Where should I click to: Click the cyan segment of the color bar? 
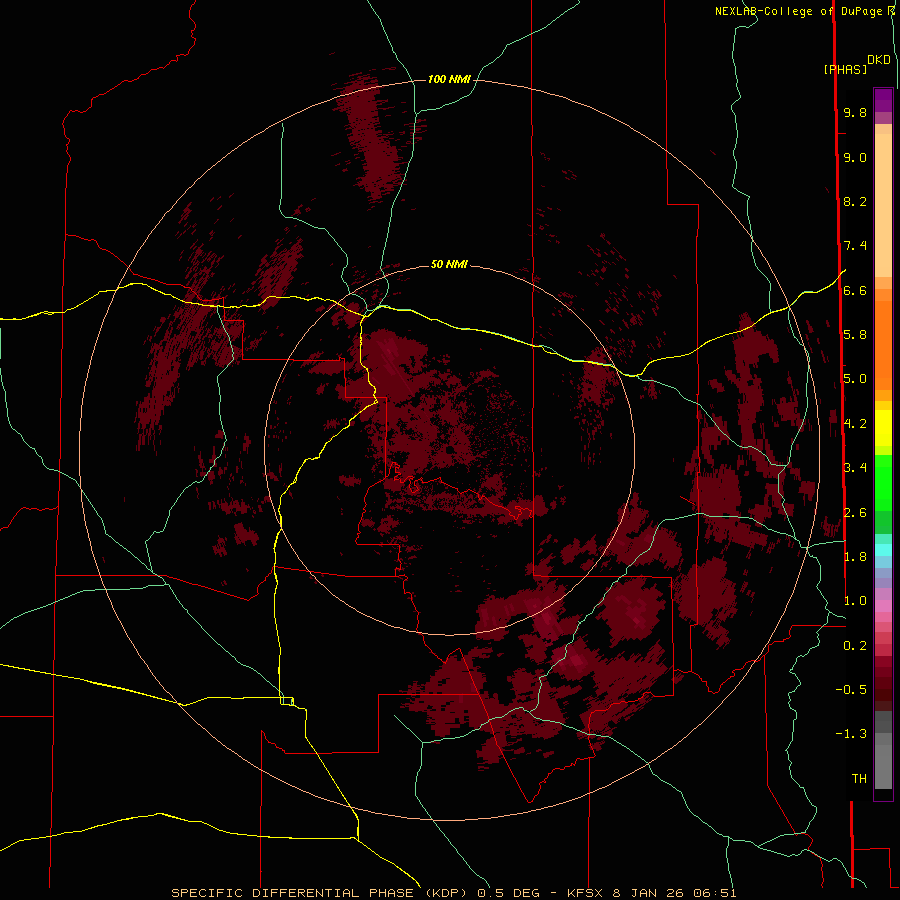[883, 550]
